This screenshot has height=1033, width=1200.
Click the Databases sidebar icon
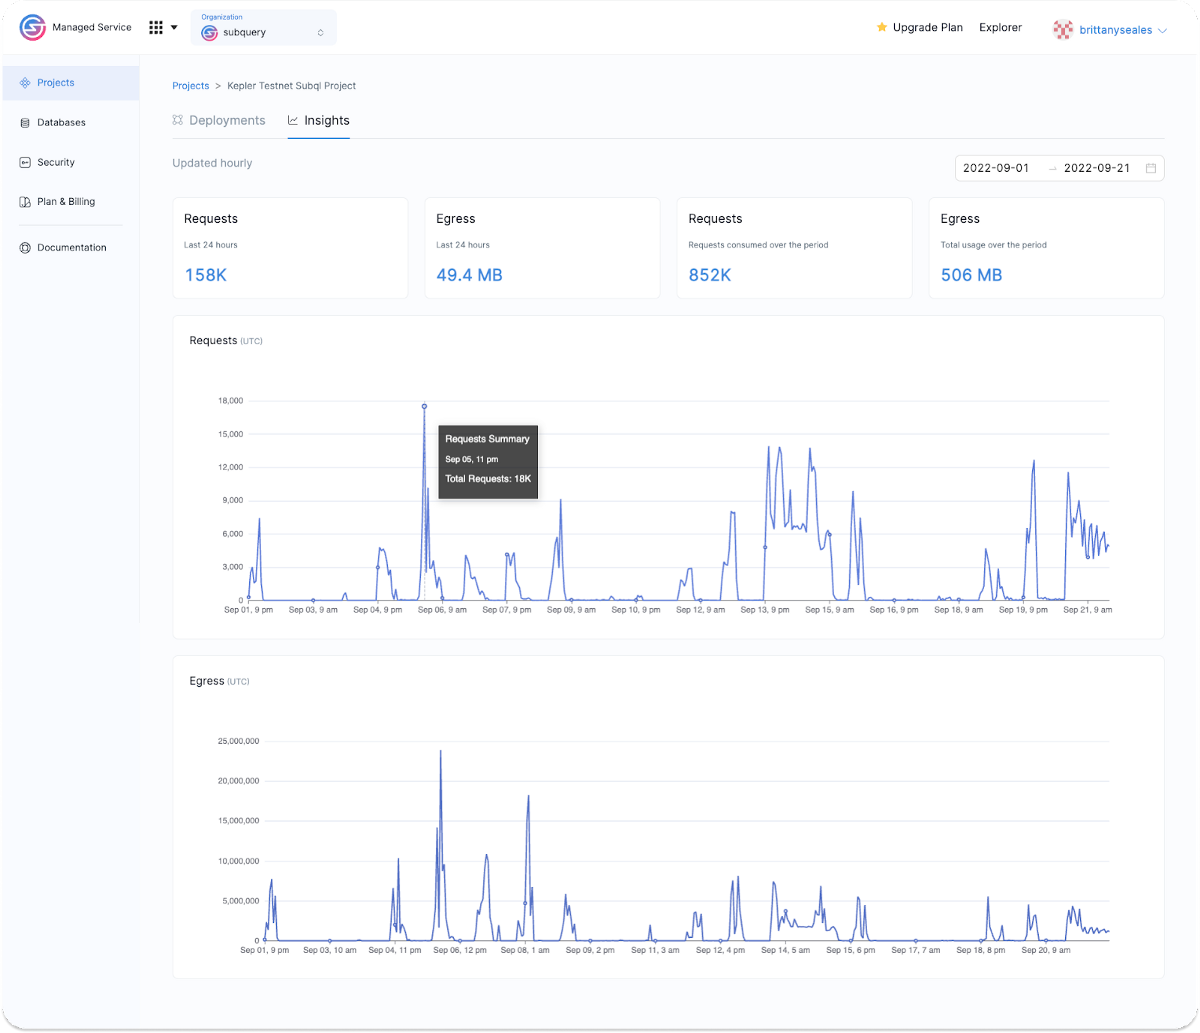click(25, 123)
